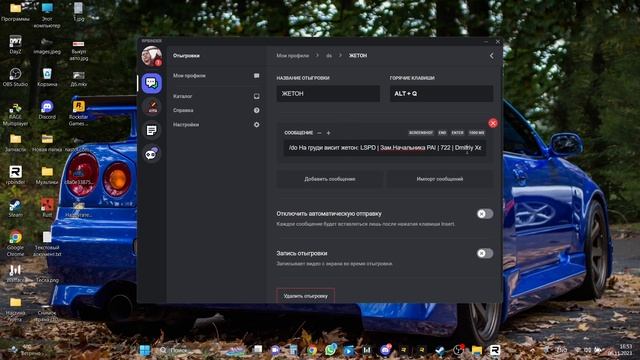Select the chat bubbles roleplay section icon
This screenshot has width=640, height=360.
[151, 83]
